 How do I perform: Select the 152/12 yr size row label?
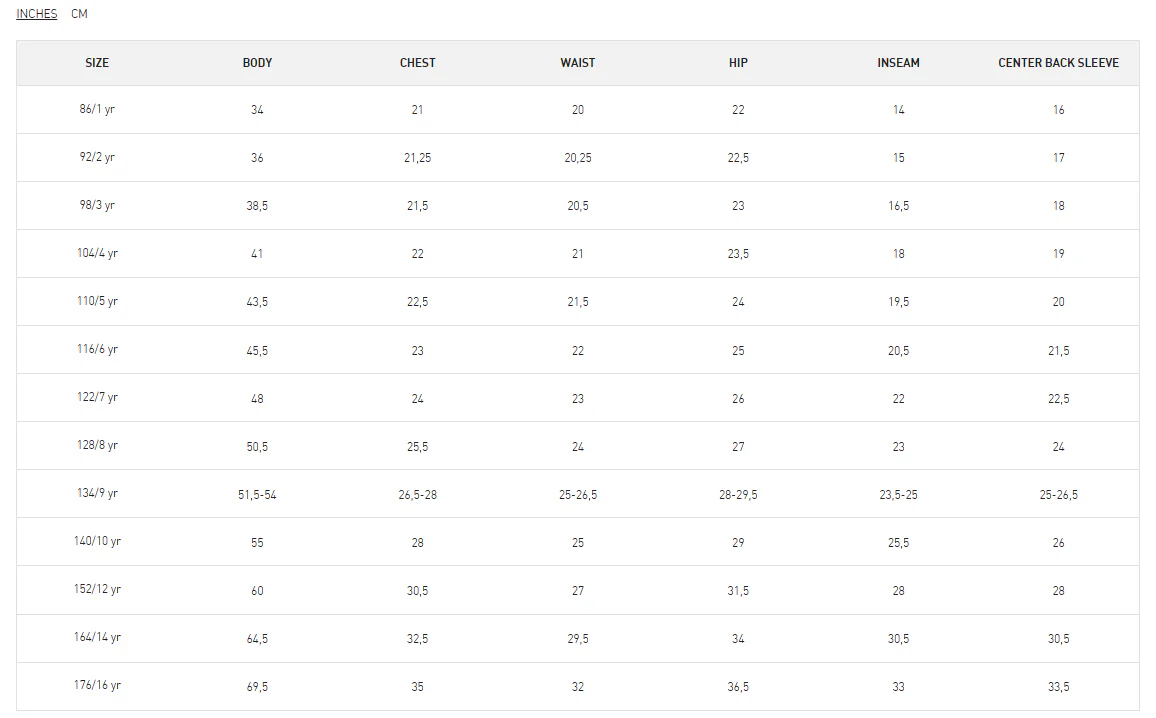tap(97, 589)
